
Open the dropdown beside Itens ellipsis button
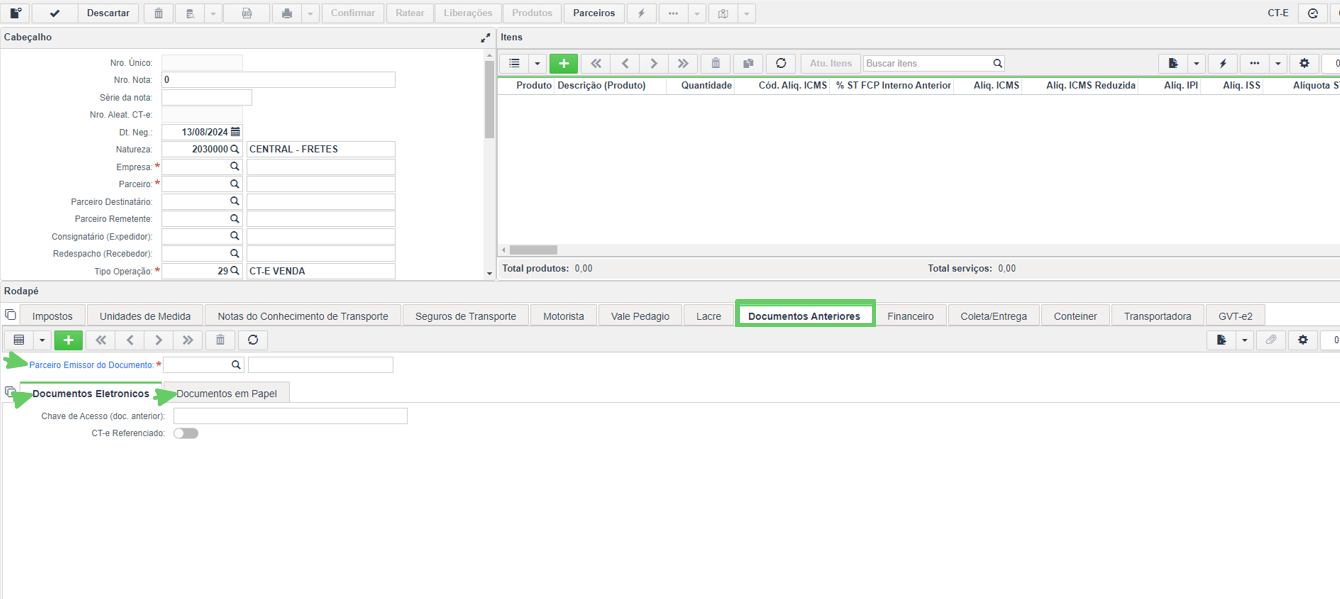pos(1278,63)
